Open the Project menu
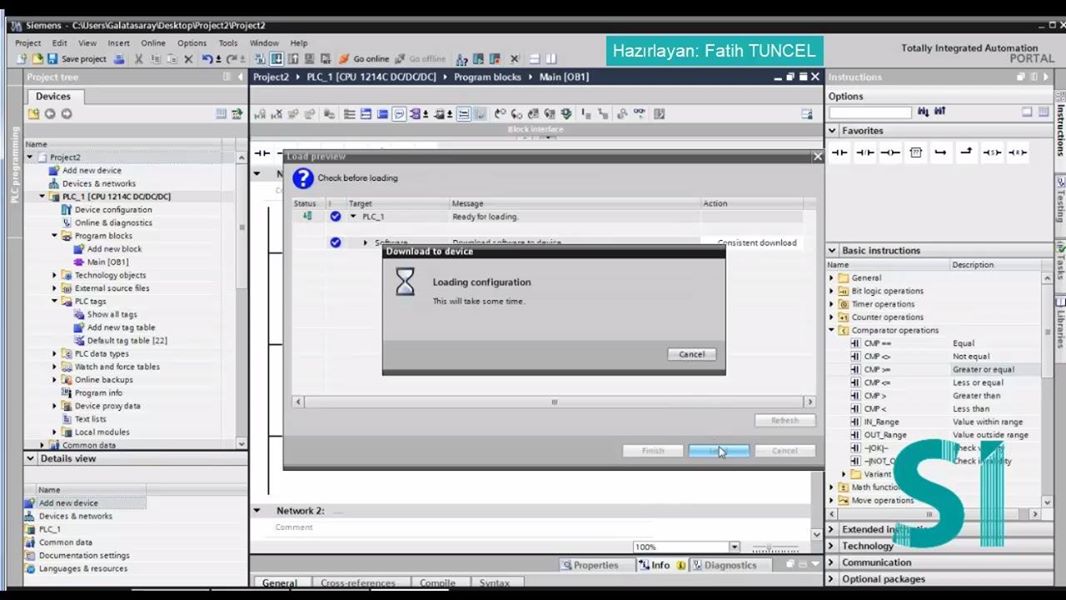1066x600 pixels. (28, 43)
